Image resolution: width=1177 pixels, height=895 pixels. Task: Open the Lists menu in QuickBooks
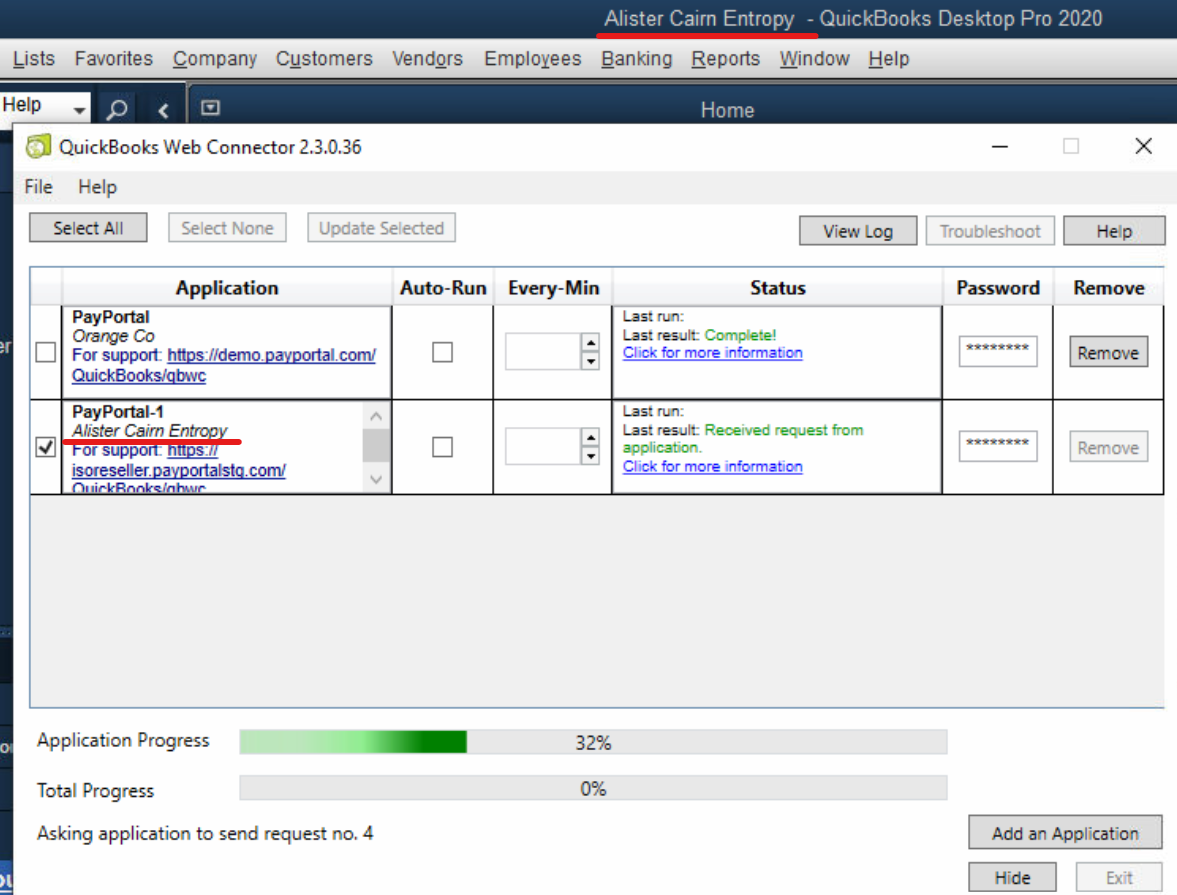click(x=34, y=59)
